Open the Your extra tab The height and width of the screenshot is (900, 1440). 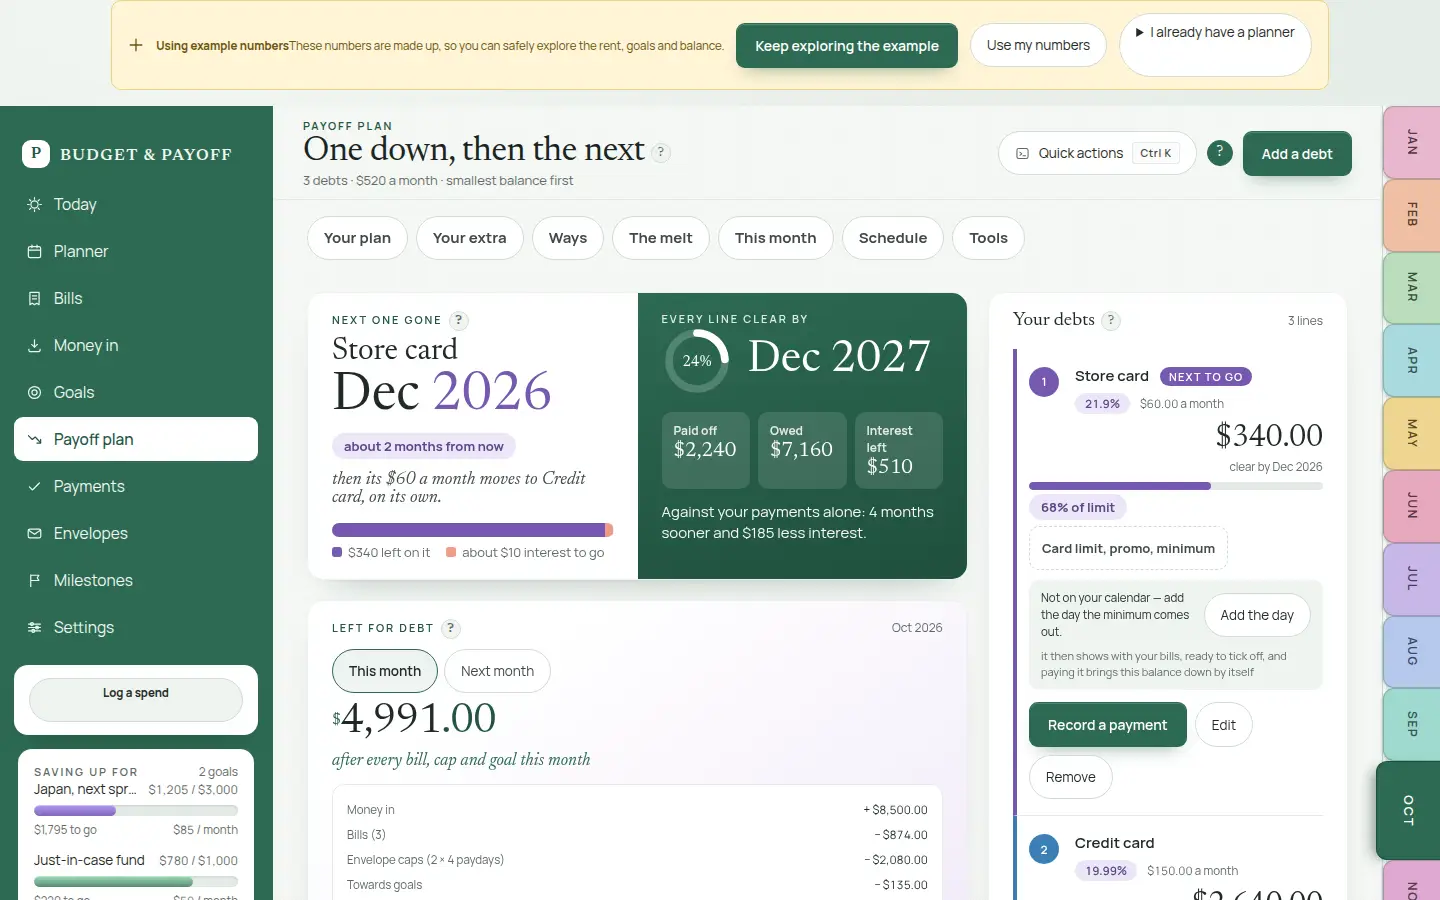point(470,238)
